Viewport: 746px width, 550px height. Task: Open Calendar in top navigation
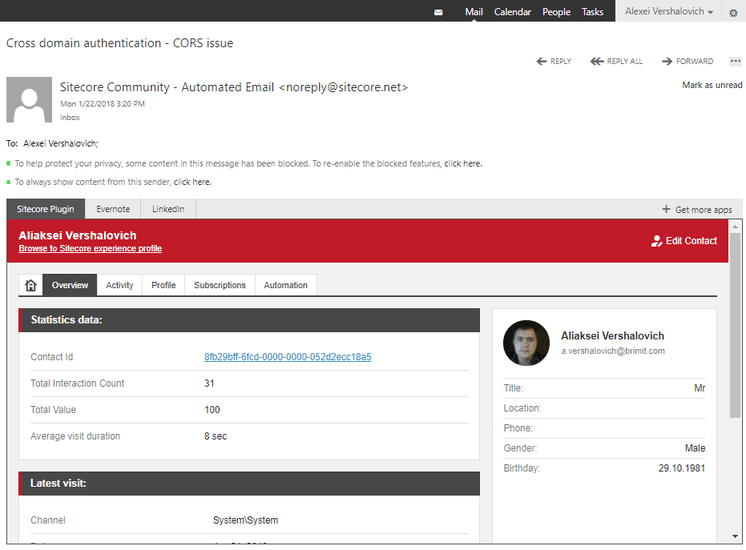(x=512, y=12)
